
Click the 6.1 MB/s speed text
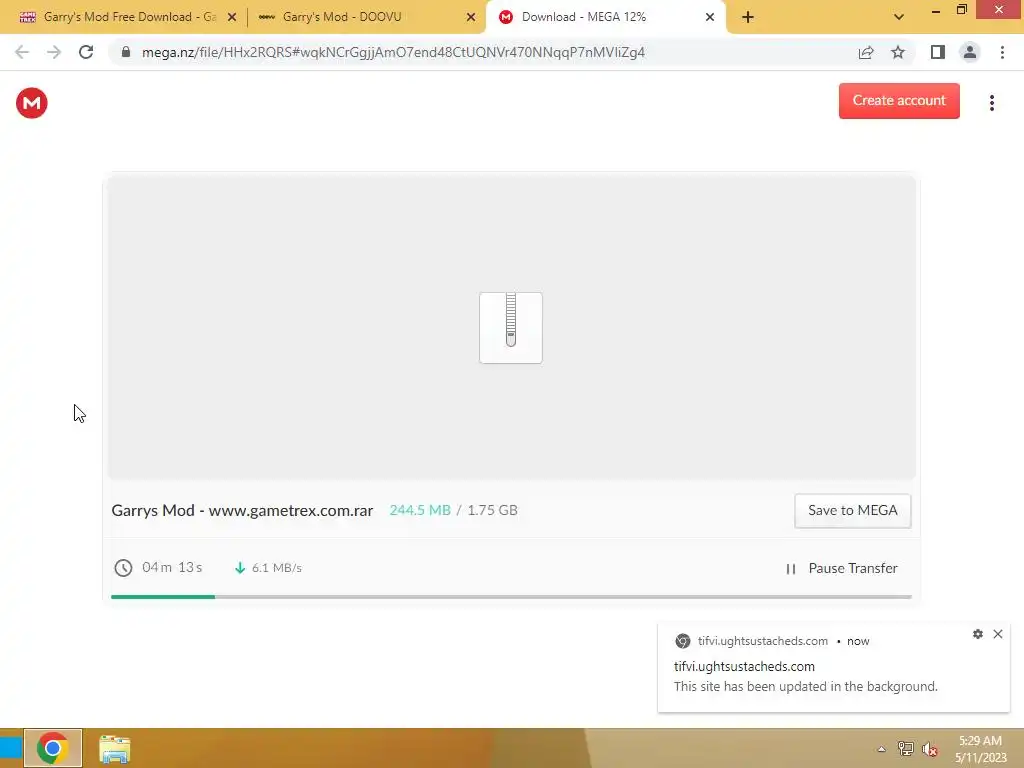click(x=277, y=568)
